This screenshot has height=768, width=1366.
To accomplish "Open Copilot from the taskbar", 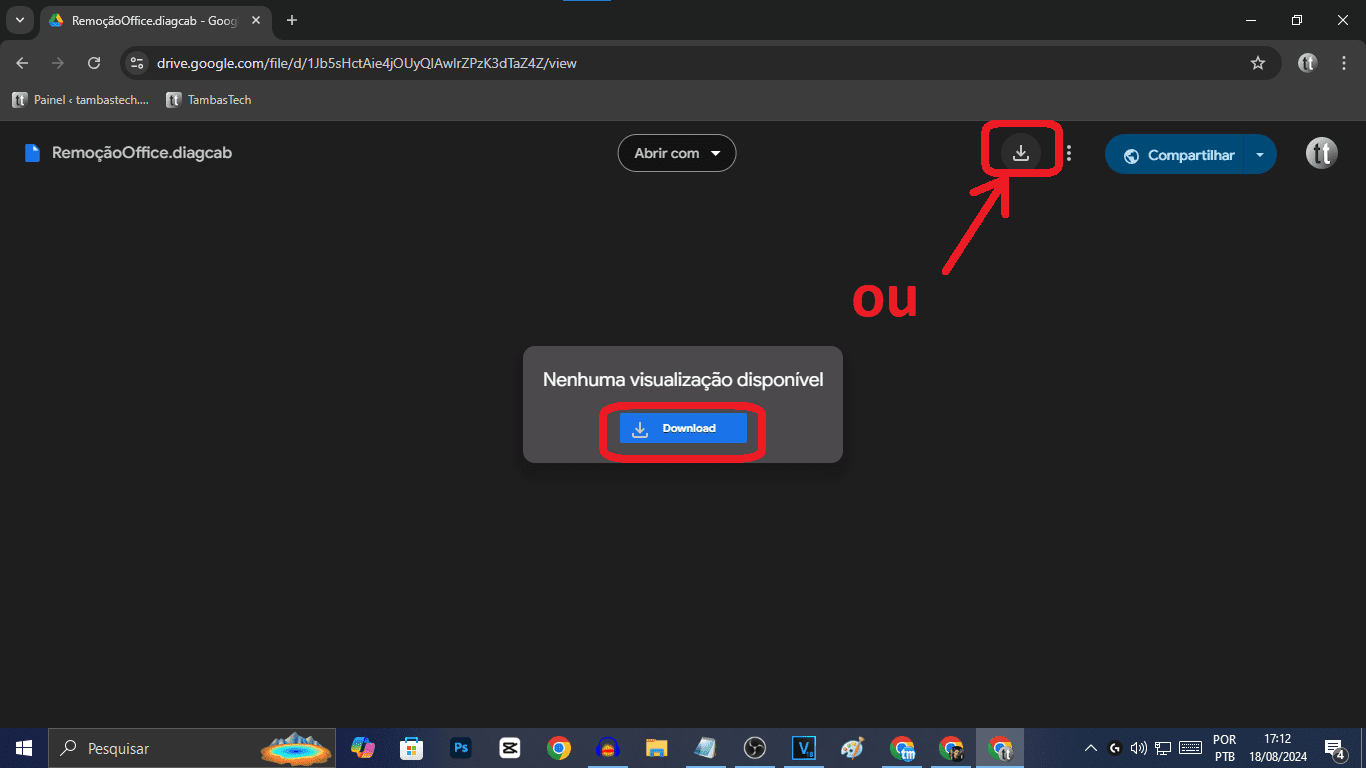I will [363, 747].
